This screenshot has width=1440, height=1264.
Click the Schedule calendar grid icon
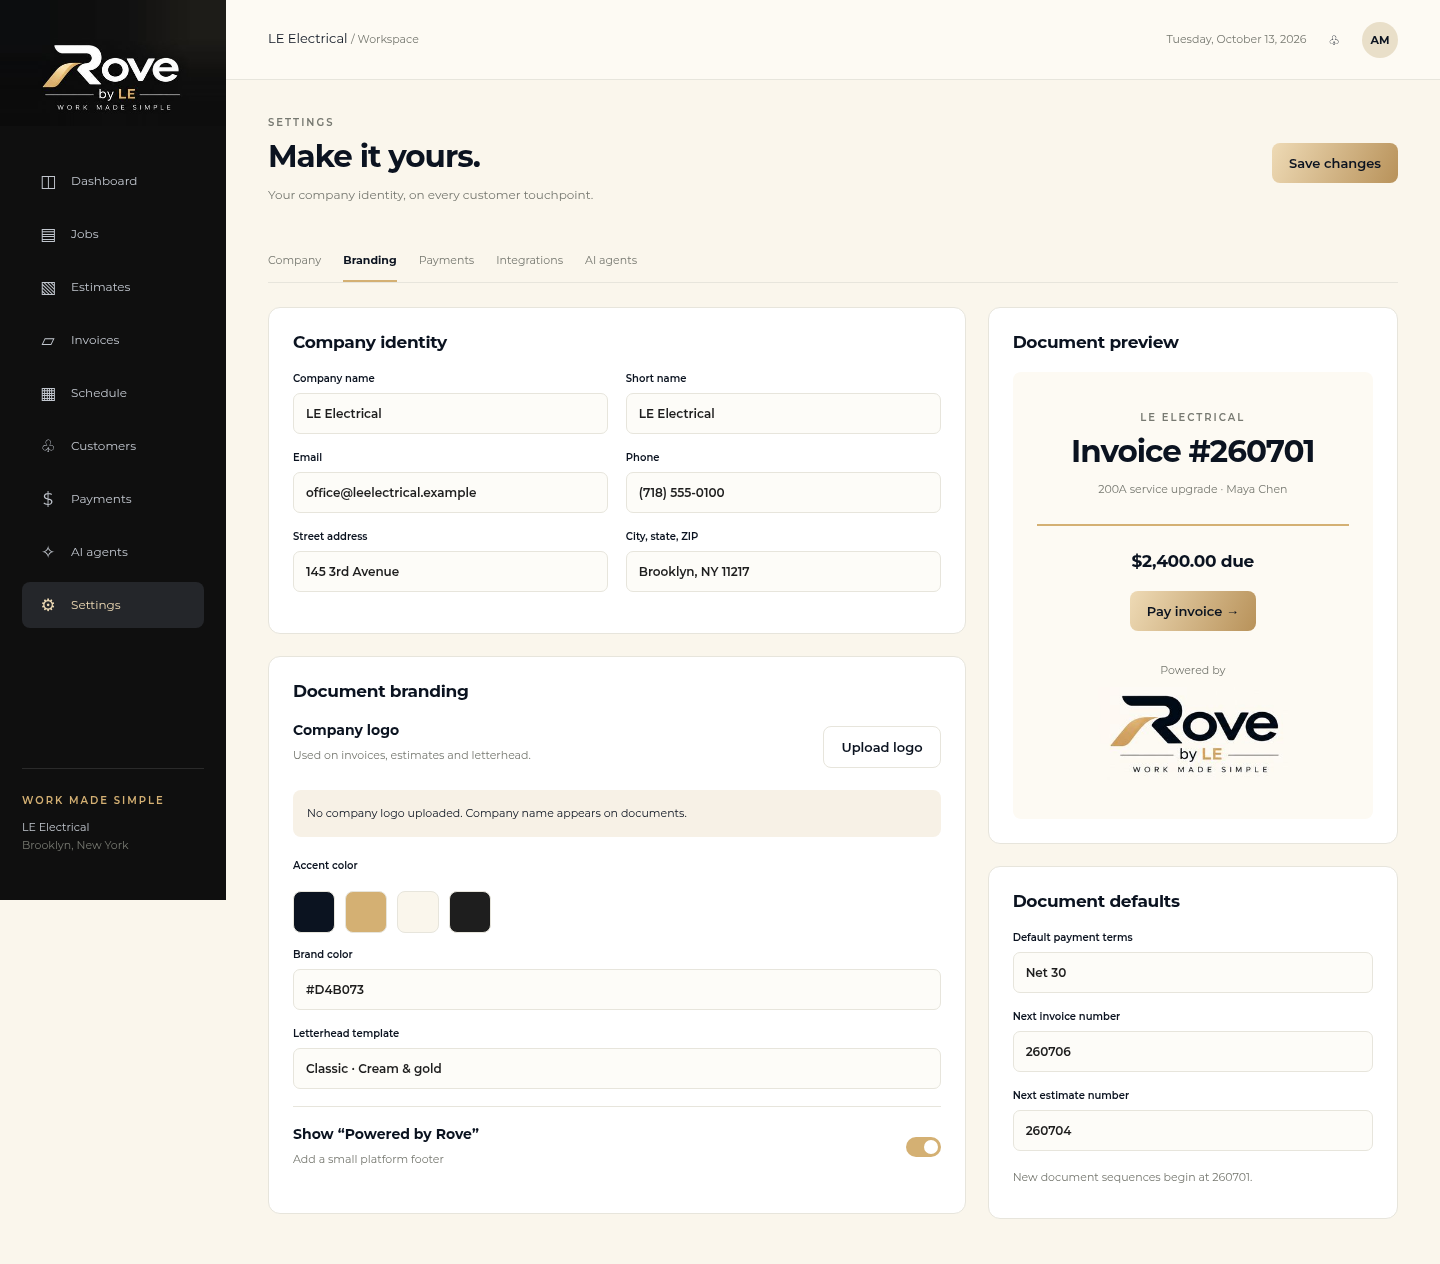[48, 394]
